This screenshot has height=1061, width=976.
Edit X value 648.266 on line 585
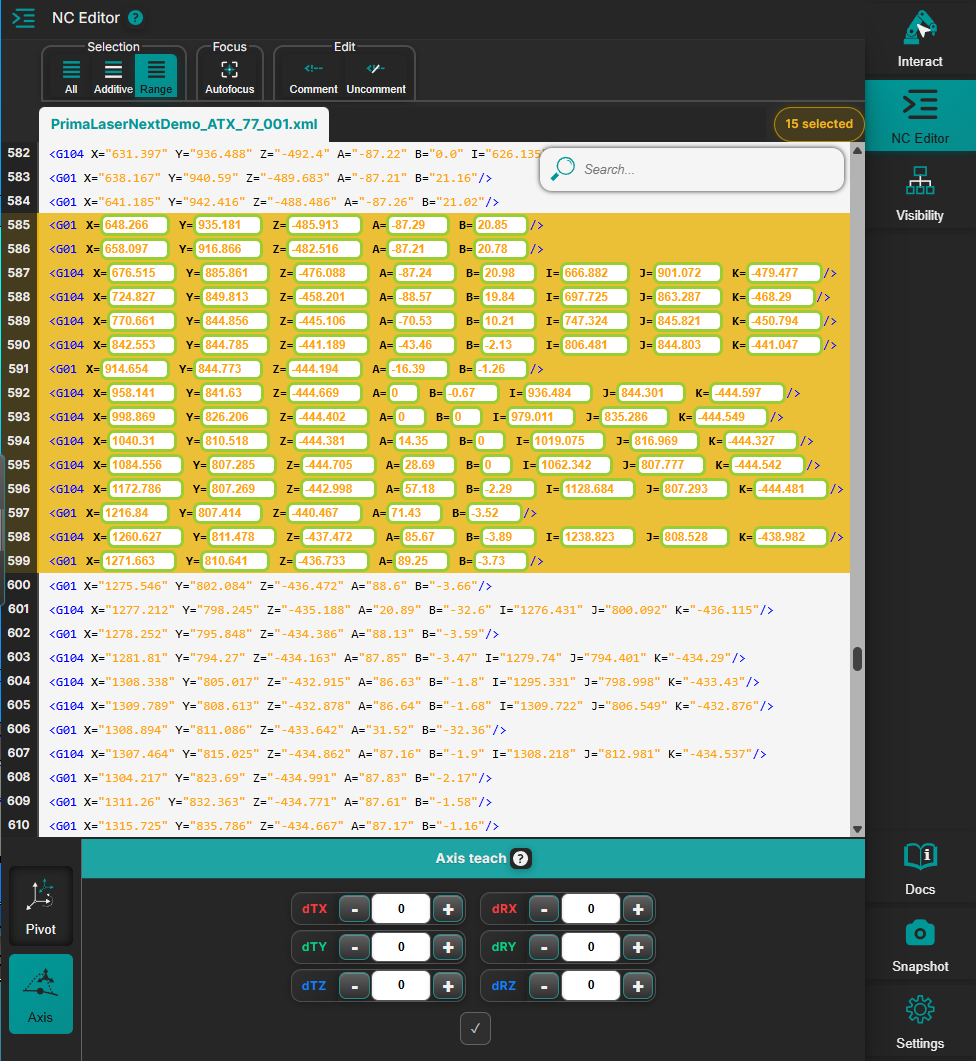(x=135, y=225)
